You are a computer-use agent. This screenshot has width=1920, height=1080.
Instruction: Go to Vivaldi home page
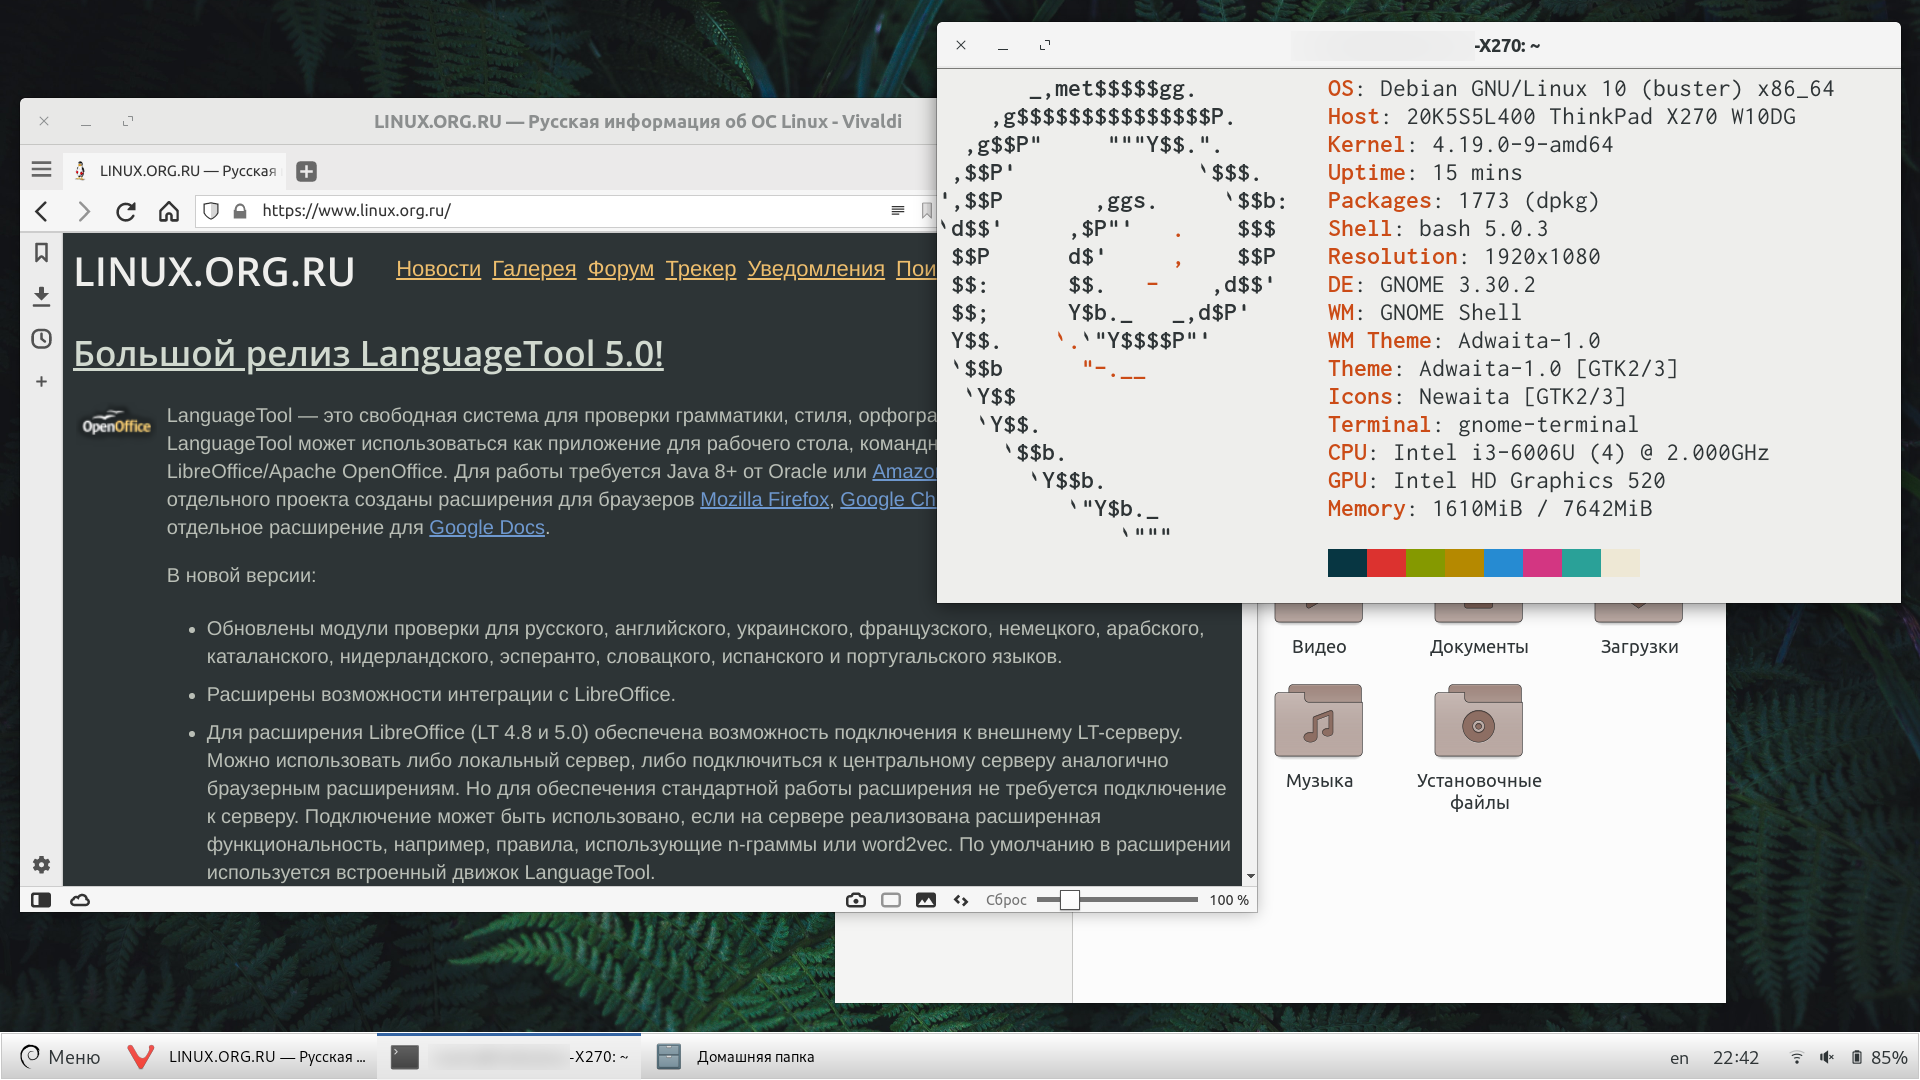coord(169,211)
